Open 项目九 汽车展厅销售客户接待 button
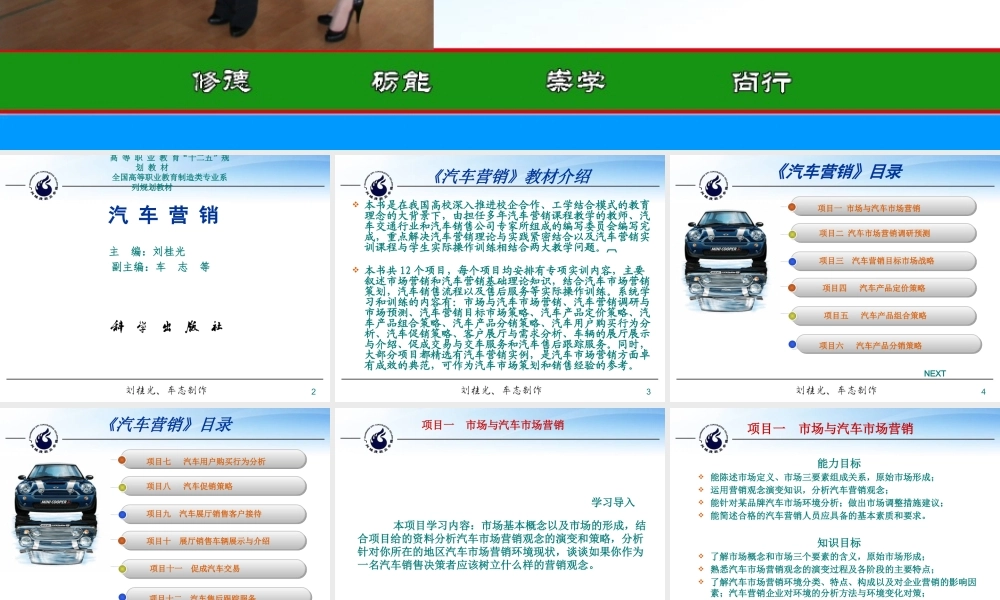The width and height of the screenshot is (1000, 600). [214, 514]
